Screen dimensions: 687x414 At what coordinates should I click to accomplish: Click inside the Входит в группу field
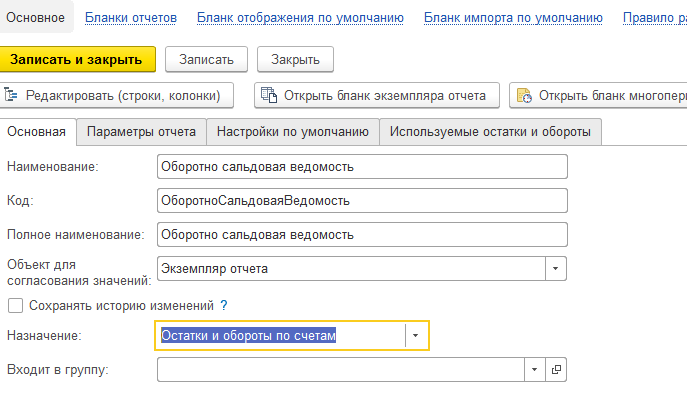point(340,369)
